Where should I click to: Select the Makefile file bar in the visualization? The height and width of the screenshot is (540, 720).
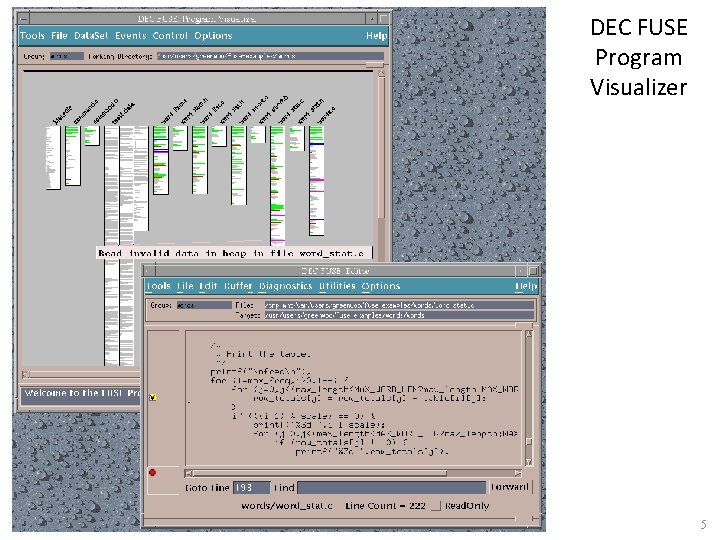click(x=53, y=158)
